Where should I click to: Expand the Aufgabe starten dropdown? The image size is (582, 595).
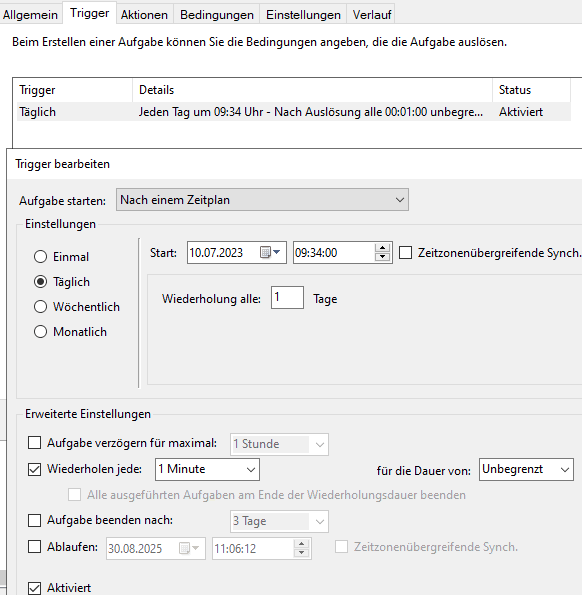coord(262,200)
